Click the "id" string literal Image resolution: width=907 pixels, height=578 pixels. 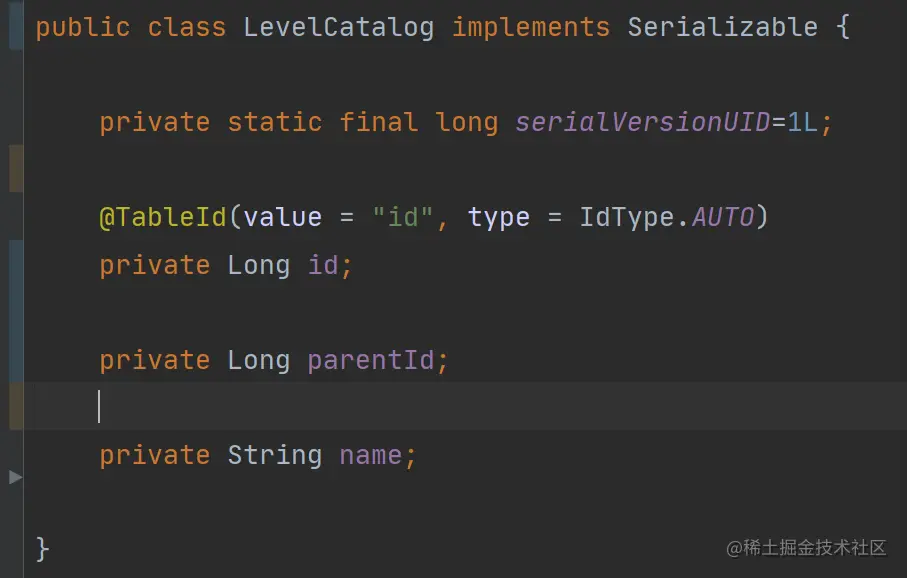click(x=403, y=217)
